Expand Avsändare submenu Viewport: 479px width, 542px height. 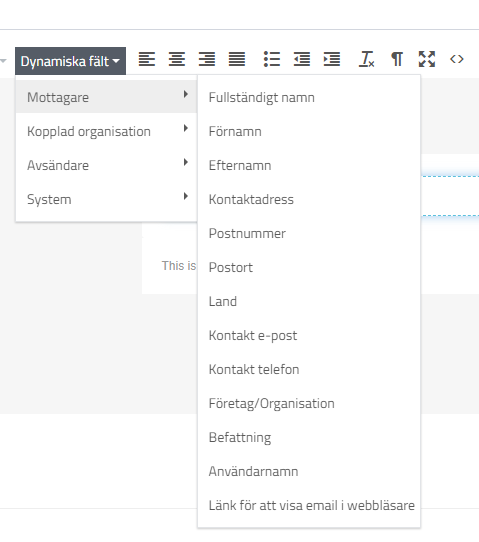pyautogui.click(x=106, y=165)
